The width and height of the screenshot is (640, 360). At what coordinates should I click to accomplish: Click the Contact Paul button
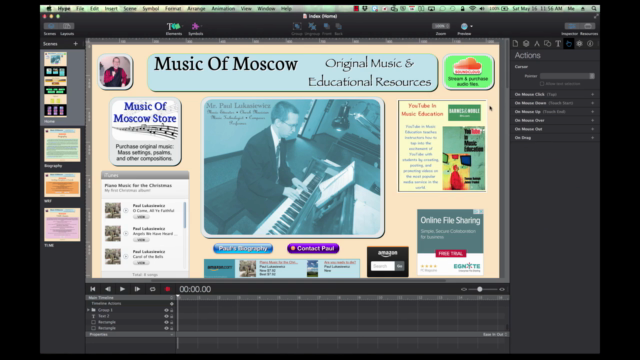313,248
